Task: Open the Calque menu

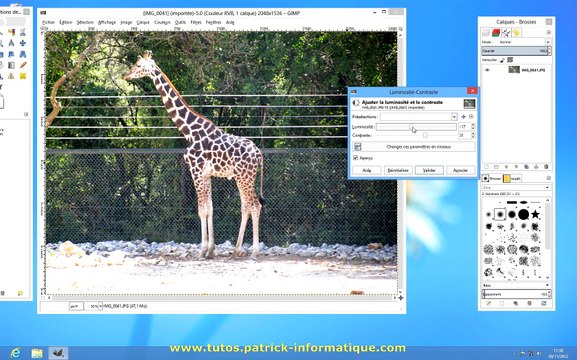Action: pos(143,22)
